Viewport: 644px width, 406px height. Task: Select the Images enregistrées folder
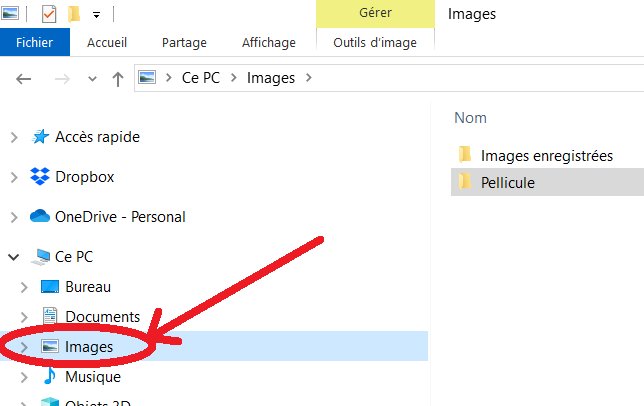(547, 156)
